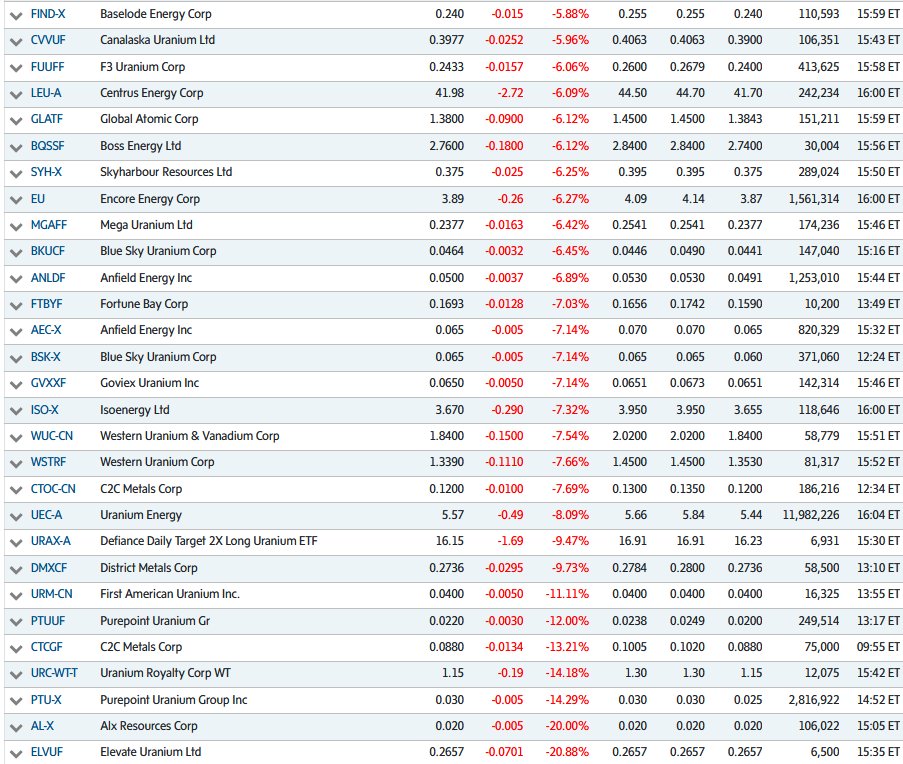Expand the SYH-X row chevron
The width and height of the screenshot is (903, 764).
coord(16,173)
